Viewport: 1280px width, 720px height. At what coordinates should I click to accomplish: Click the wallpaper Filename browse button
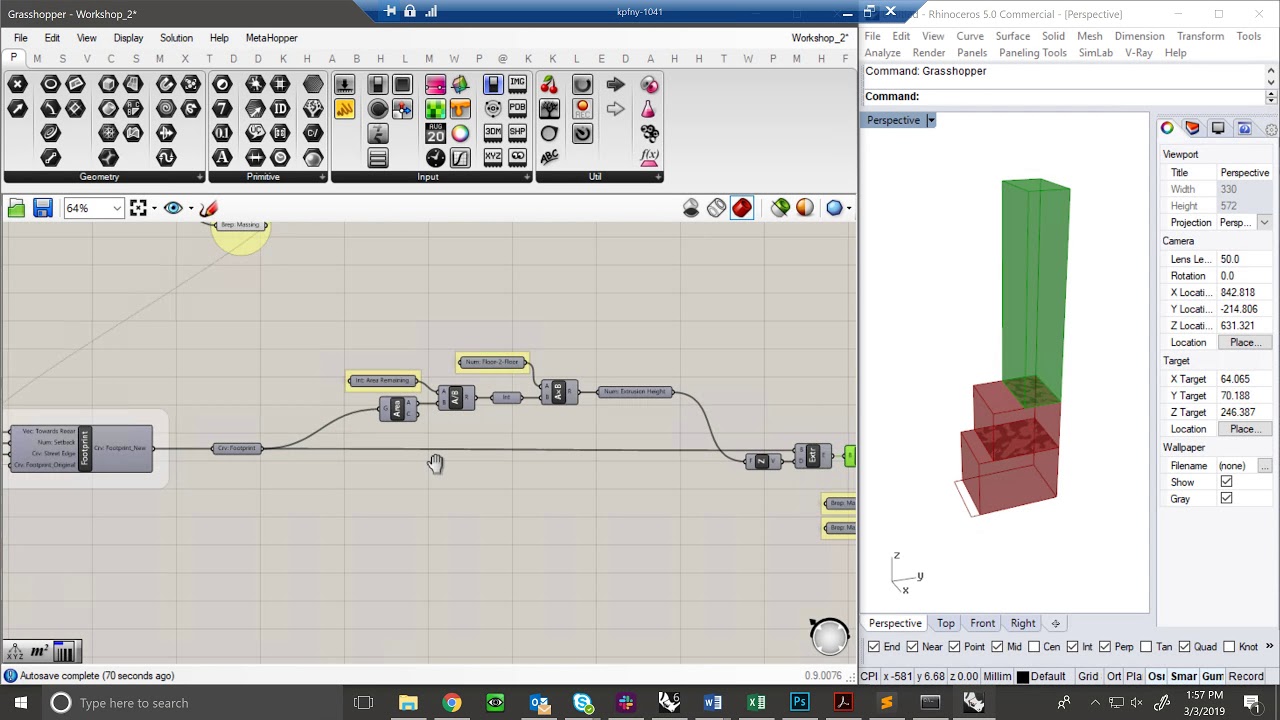[1264, 466]
